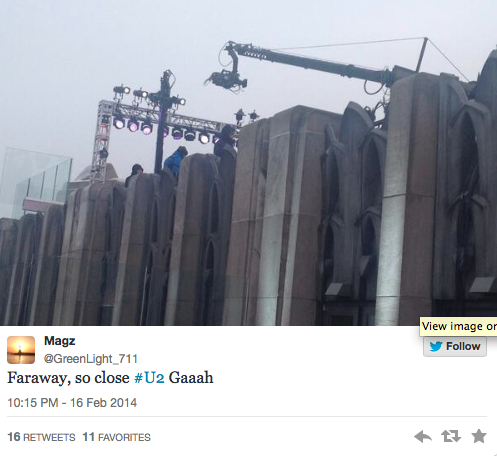Retweet this tweet using the retweet icon
Viewport: 497px width, 456px height.
451,436
